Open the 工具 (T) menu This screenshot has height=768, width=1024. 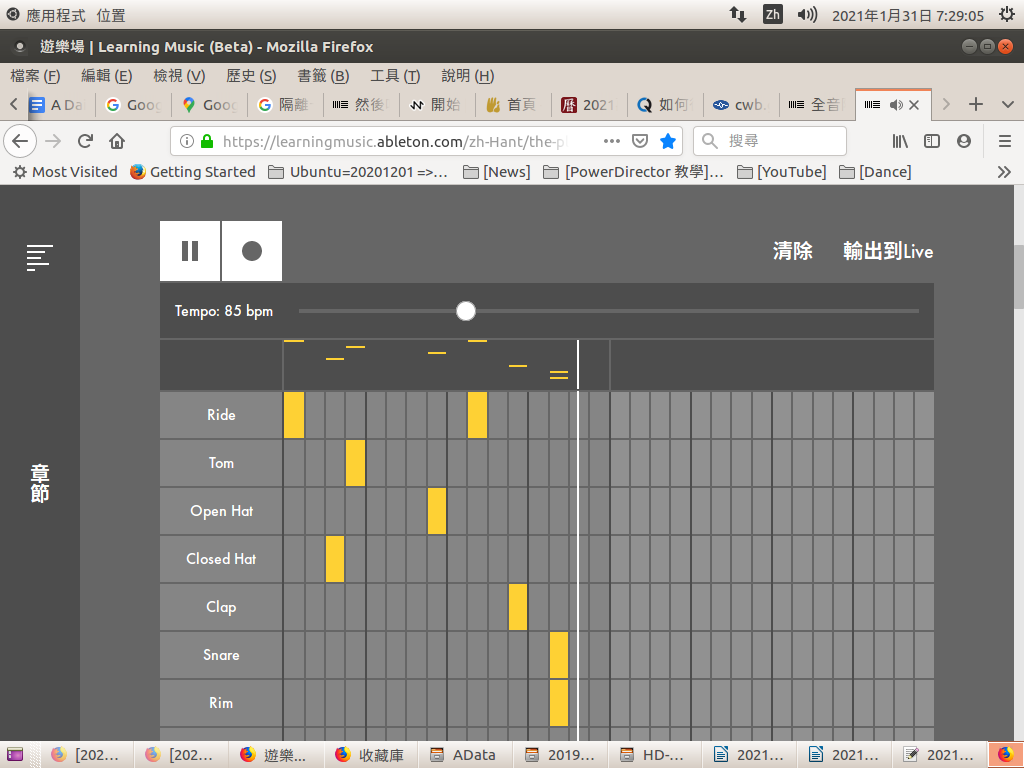395,76
